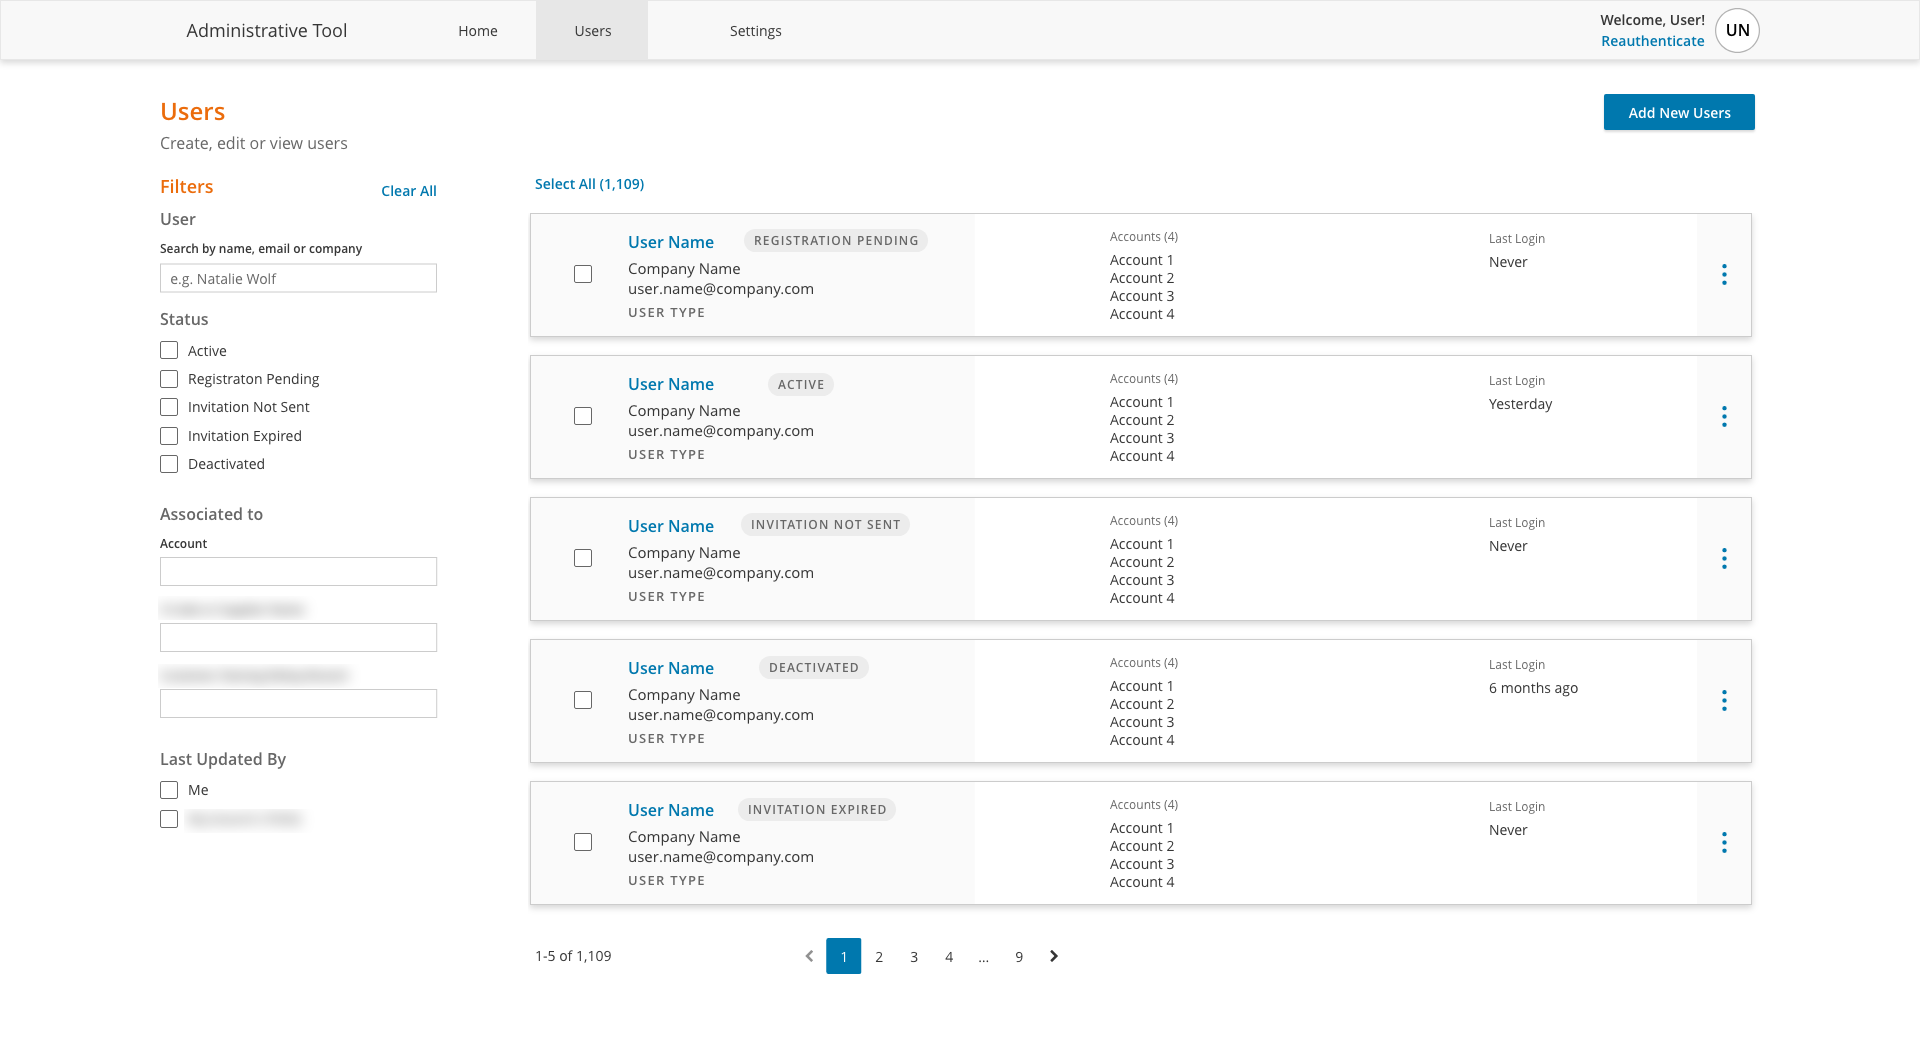The height and width of the screenshot is (1059, 1920).
Task: Go to page 2
Action: [x=879, y=957]
